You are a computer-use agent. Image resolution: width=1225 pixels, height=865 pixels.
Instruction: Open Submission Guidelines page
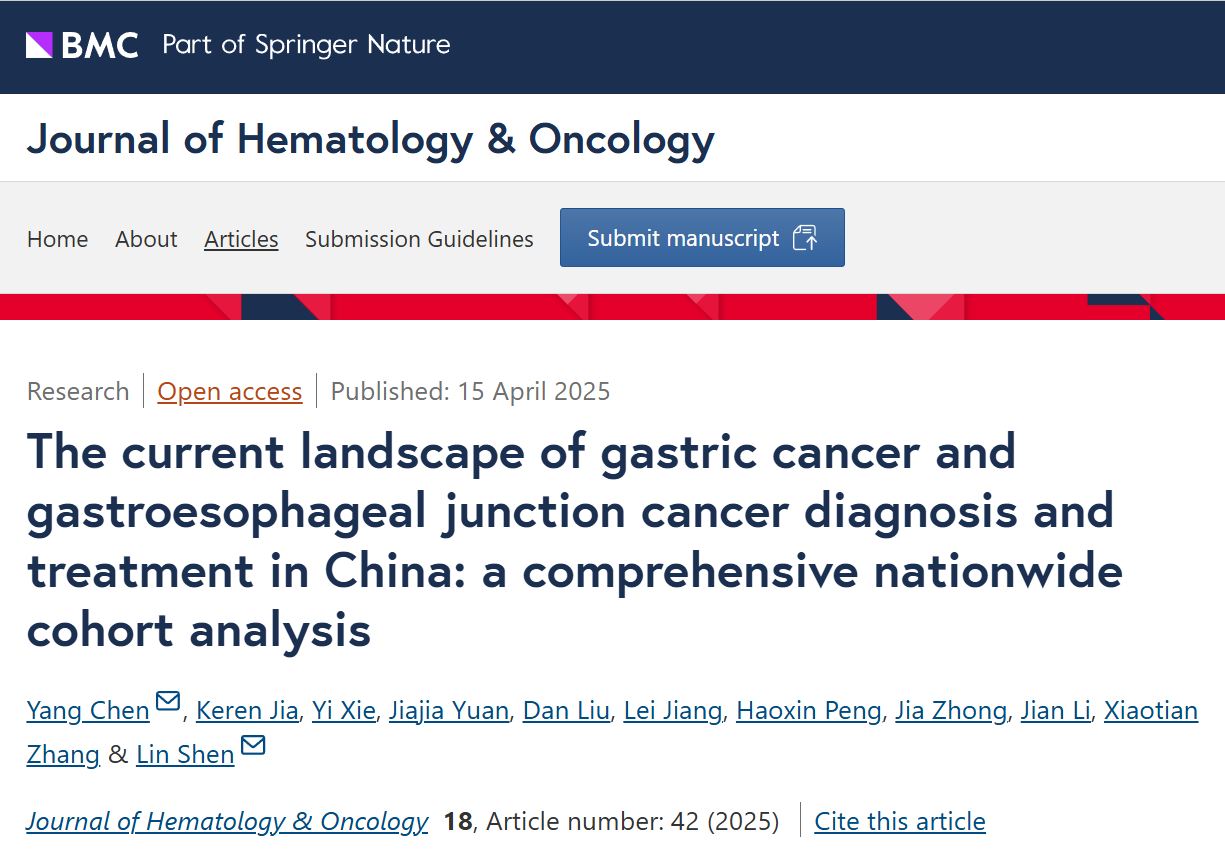[x=419, y=239]
